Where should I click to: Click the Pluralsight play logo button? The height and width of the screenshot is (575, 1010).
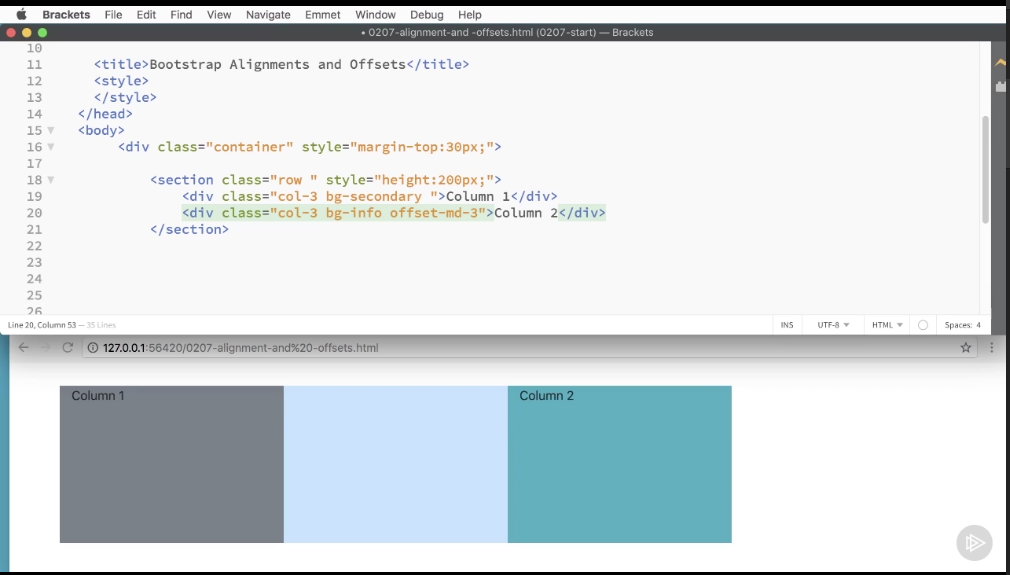974,543
